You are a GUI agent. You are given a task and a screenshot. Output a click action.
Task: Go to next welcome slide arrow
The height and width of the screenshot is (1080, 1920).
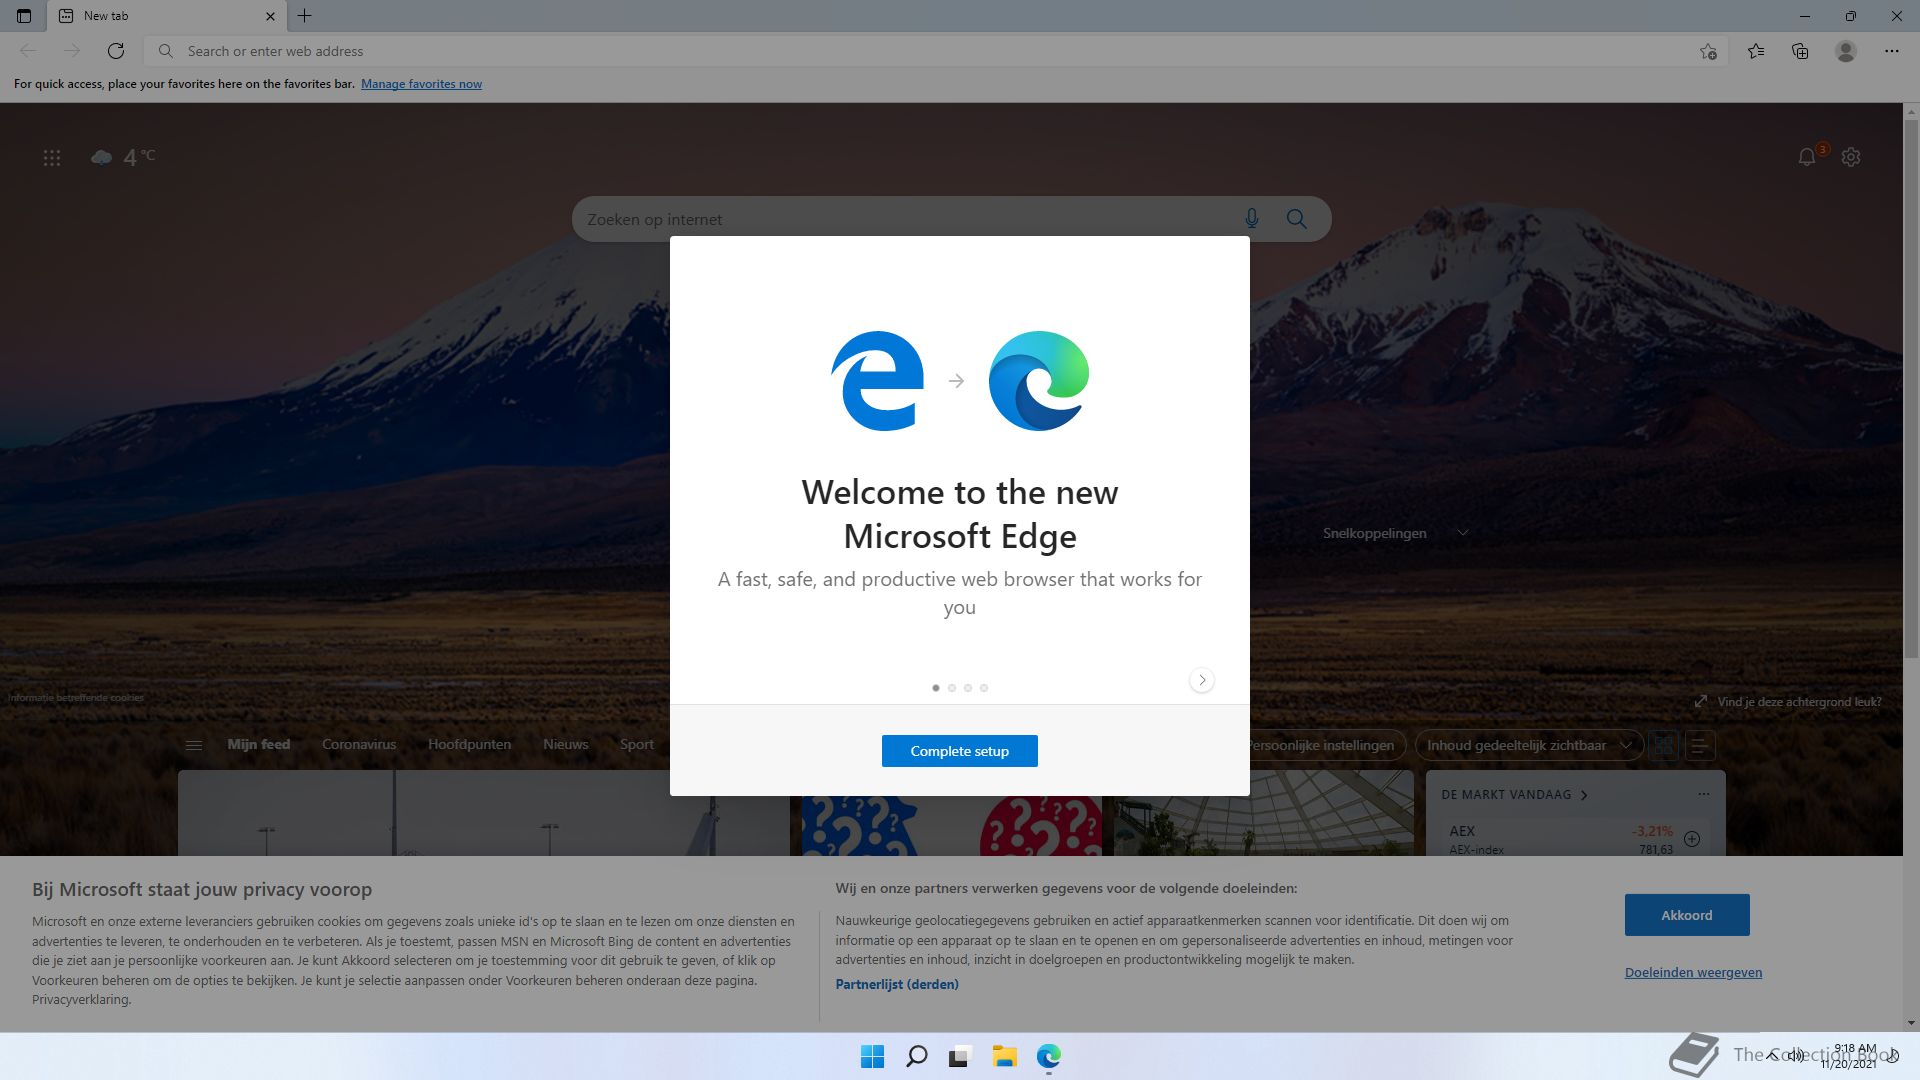click(1202, 680)
